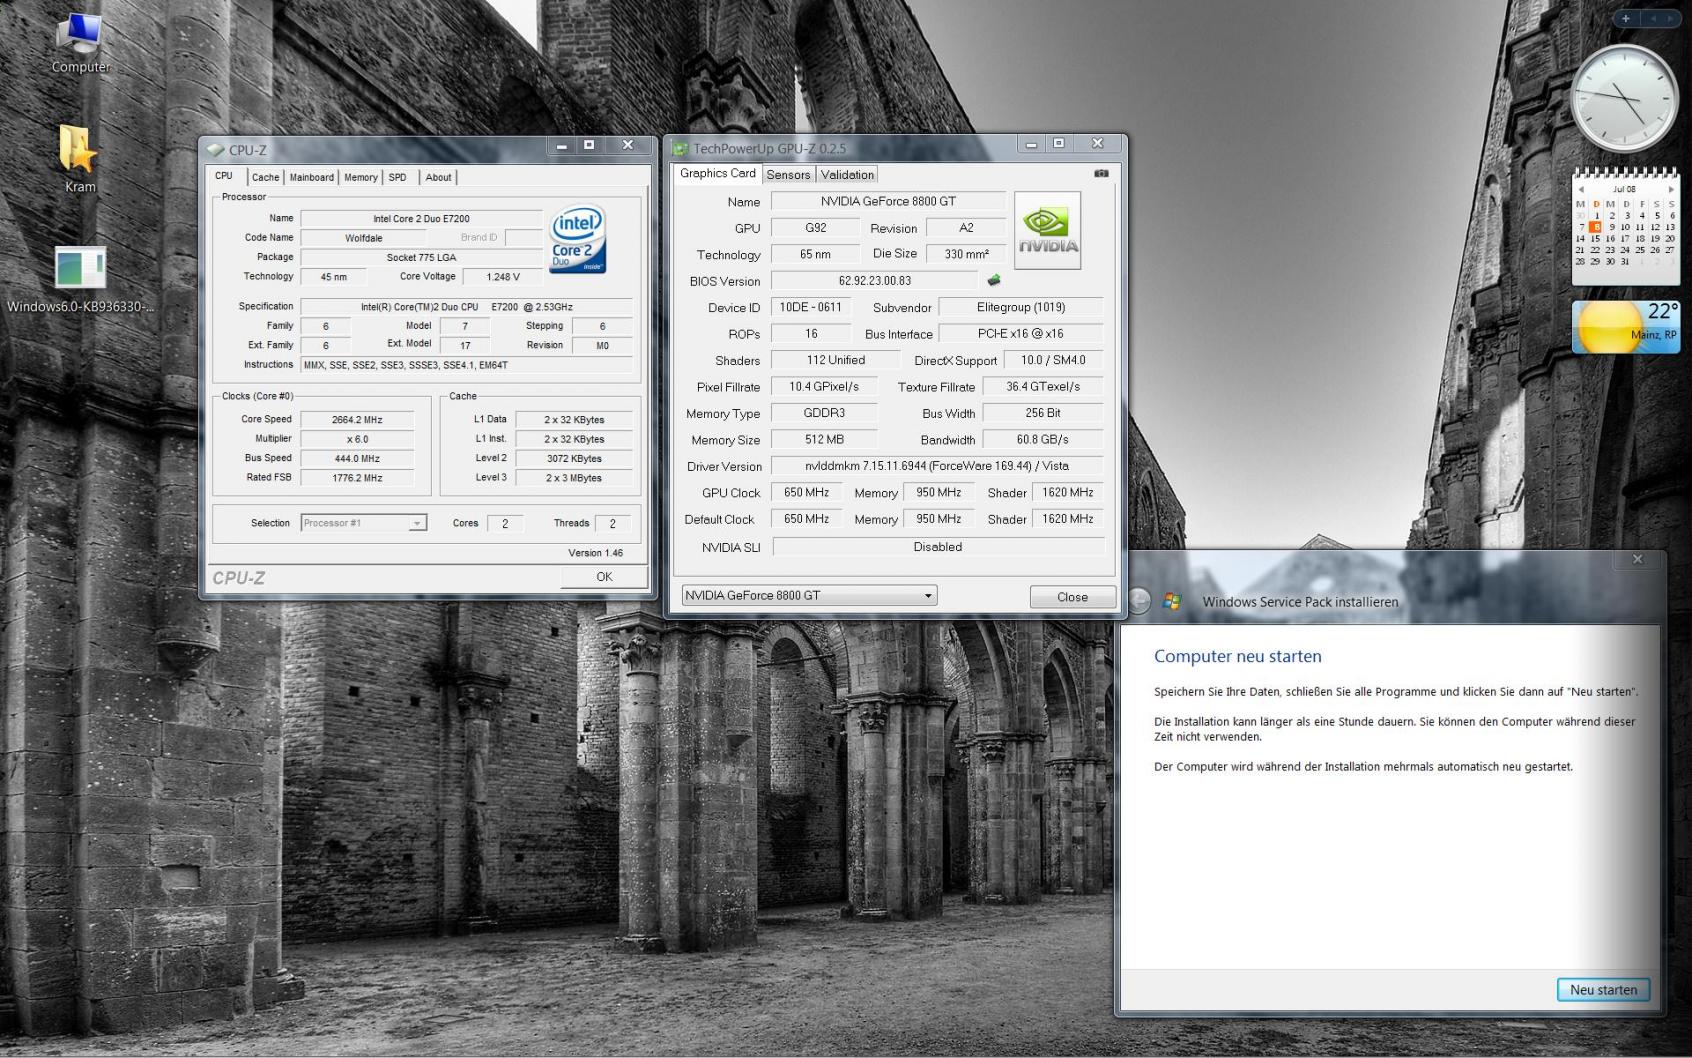Open the Kram folder on the desktop

point(80,158)
